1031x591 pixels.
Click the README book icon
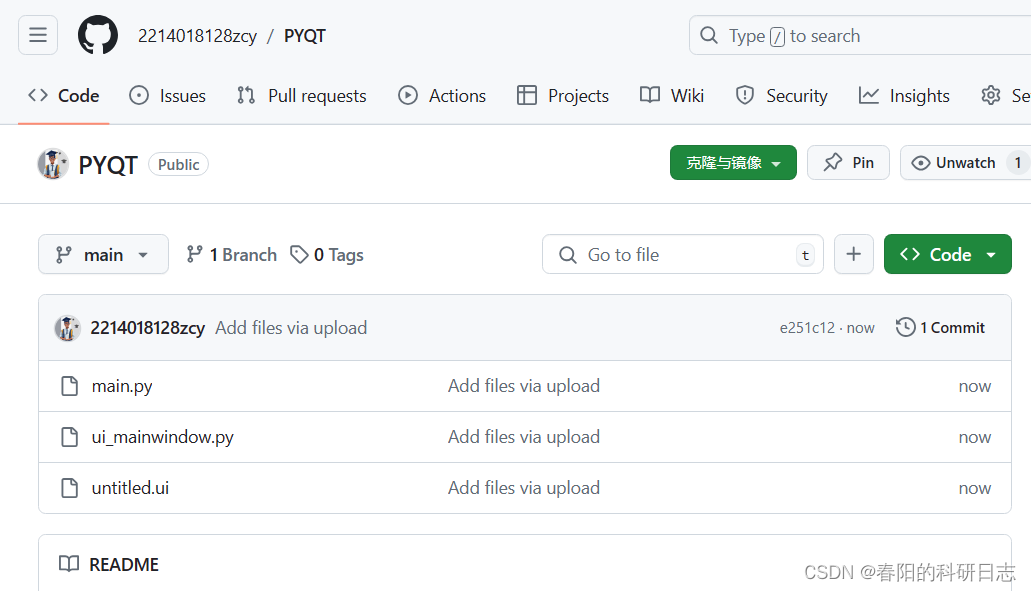click(x=69, y=564)
